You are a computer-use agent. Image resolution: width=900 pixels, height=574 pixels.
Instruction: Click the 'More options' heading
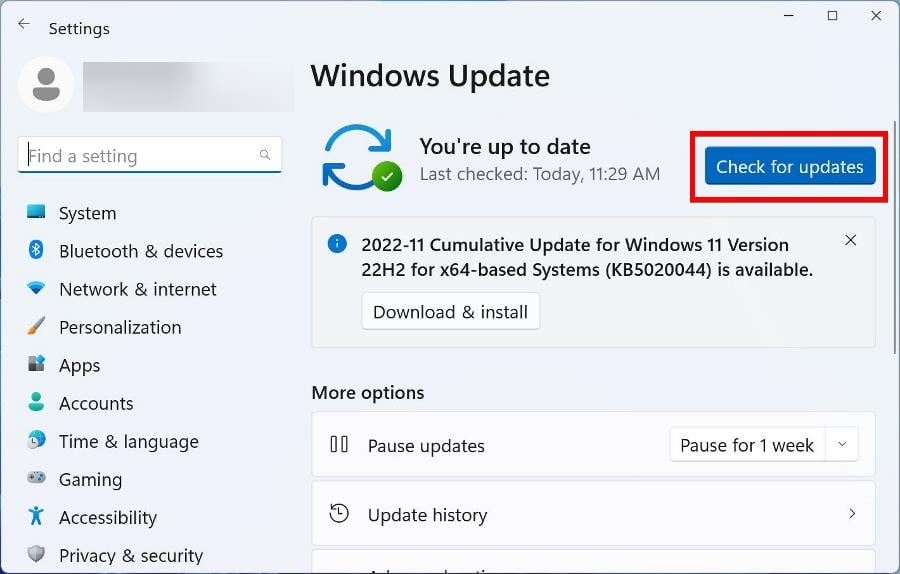(368, 393)
